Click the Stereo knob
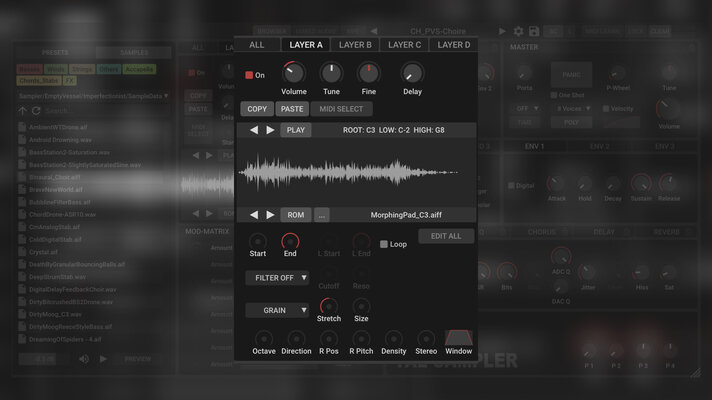 426,339
